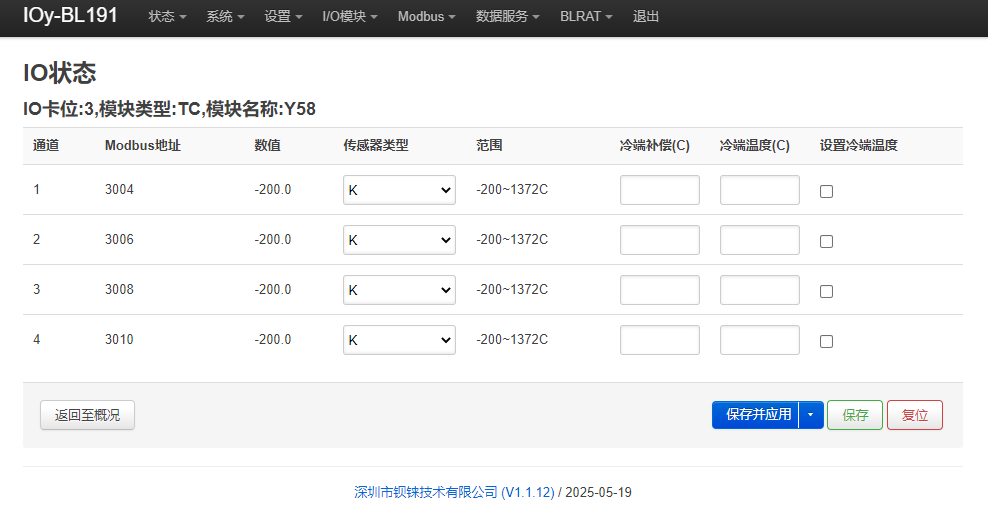Open the 状态 menu
The height and width of the screenshot is (515, 988).
[167, 16]
